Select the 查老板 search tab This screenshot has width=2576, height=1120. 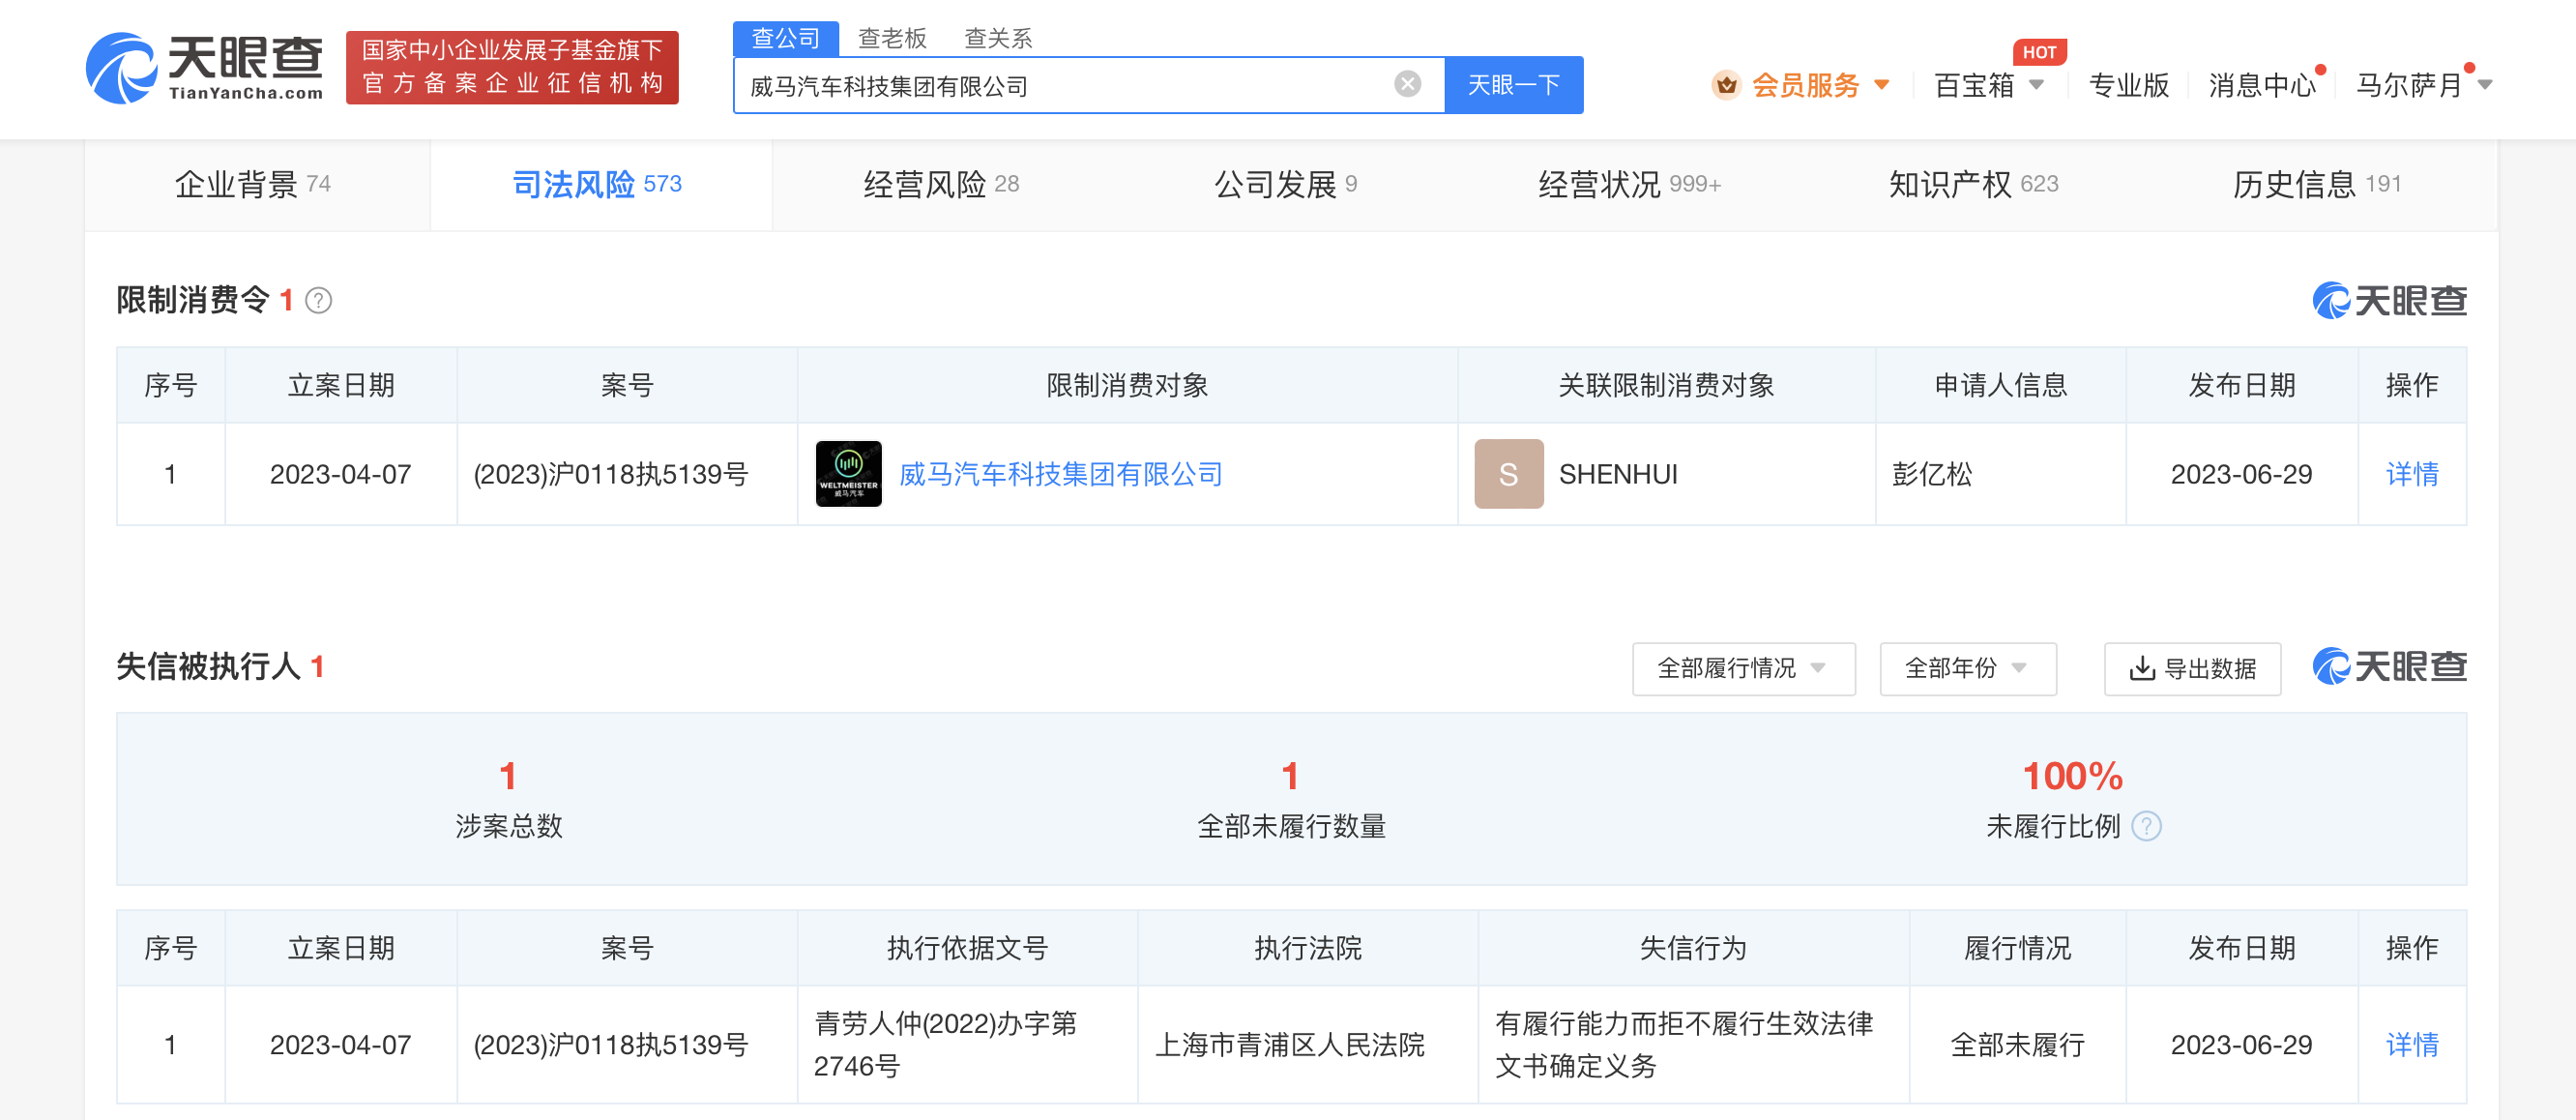892,38
